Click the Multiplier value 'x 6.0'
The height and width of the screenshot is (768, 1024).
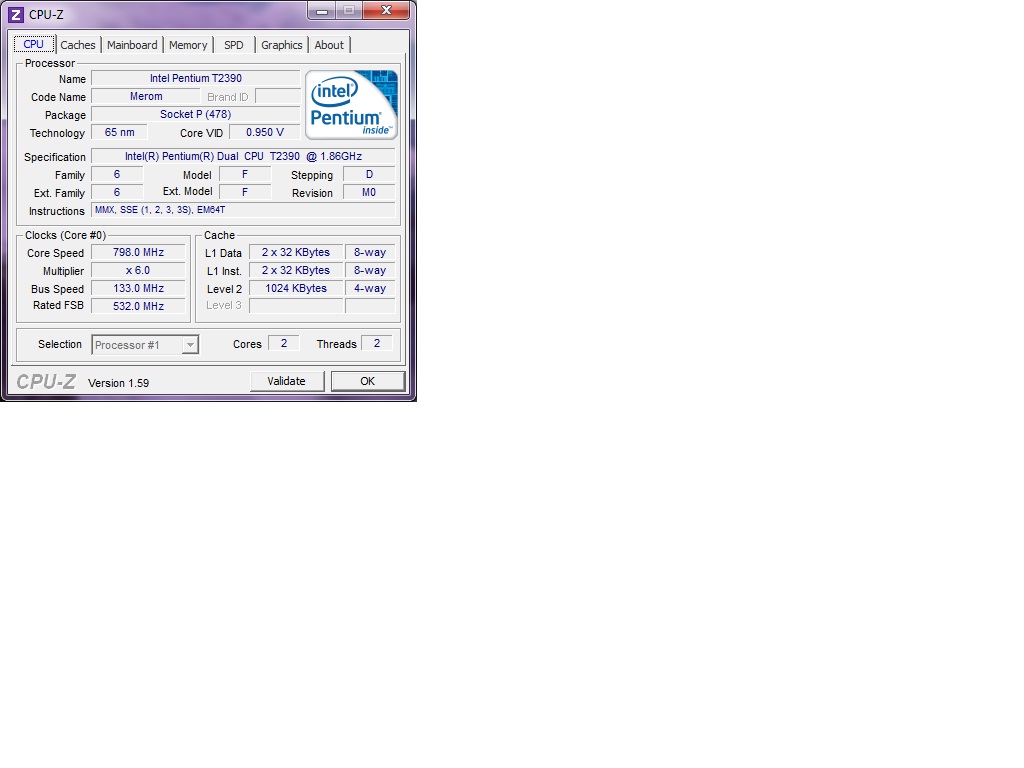pyautogui.click(x=138, y=270)
